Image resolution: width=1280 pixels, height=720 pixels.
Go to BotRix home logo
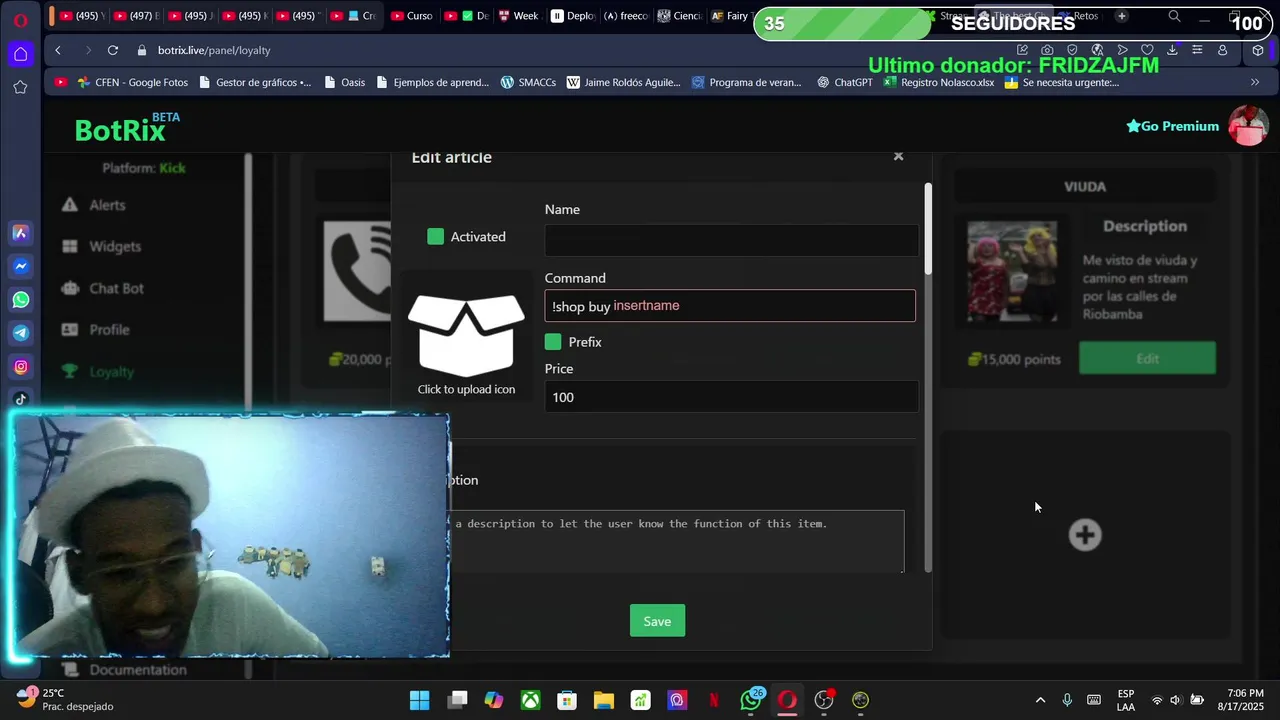click(x=127, y=128)
